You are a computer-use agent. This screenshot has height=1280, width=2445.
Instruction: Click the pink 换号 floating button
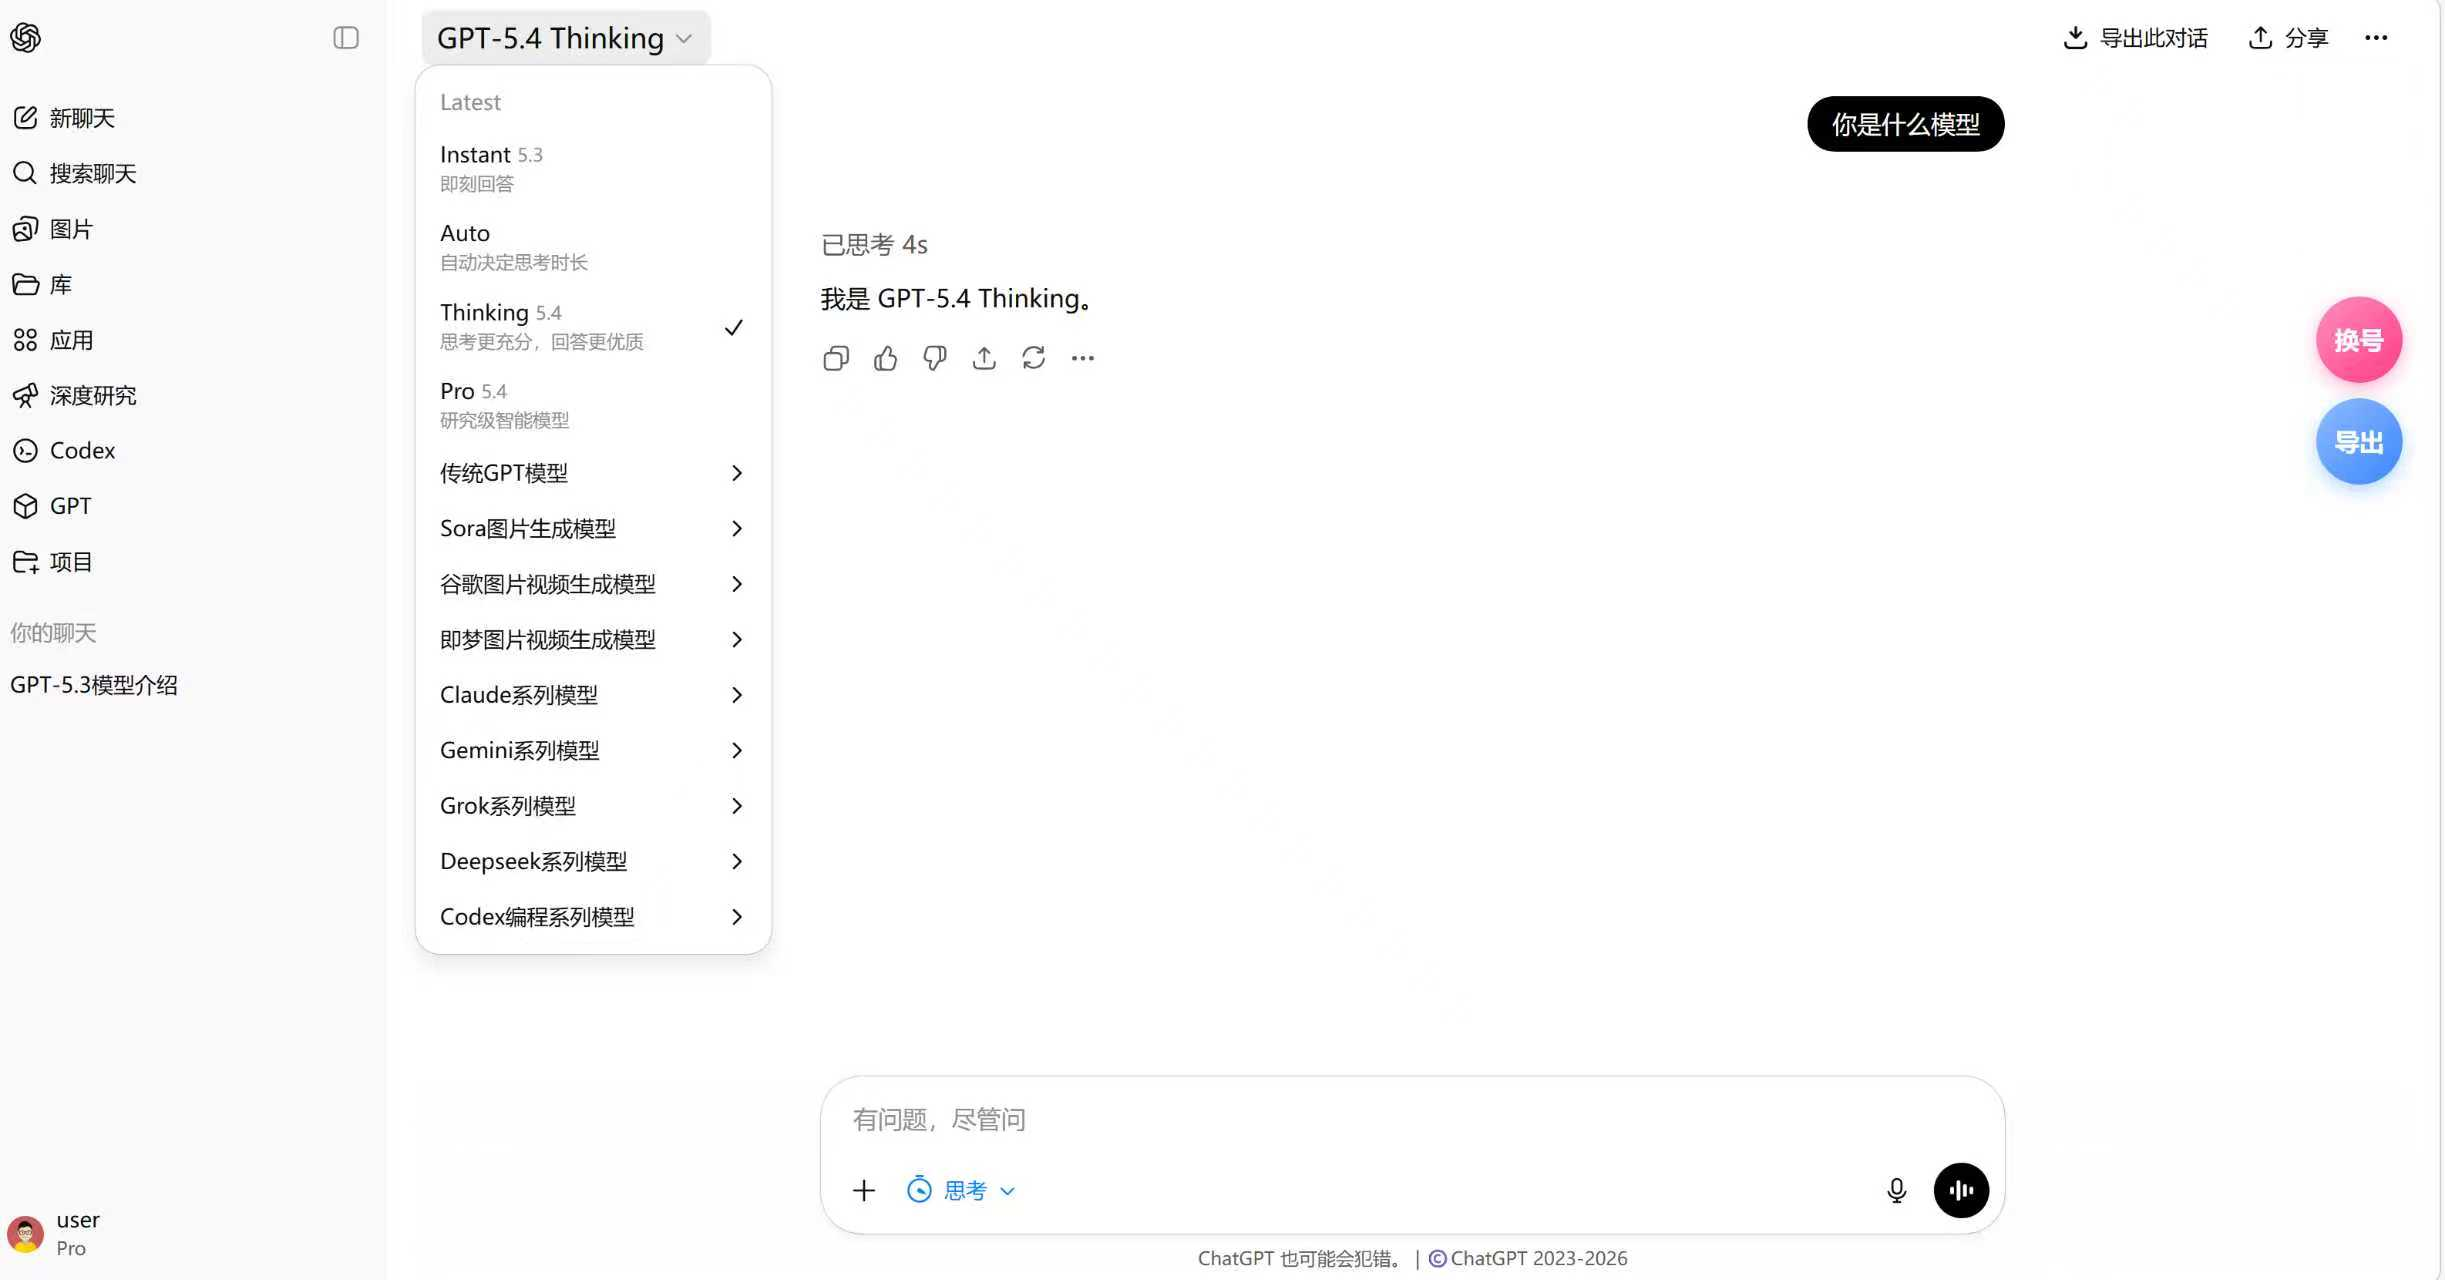pos(2358,340)
